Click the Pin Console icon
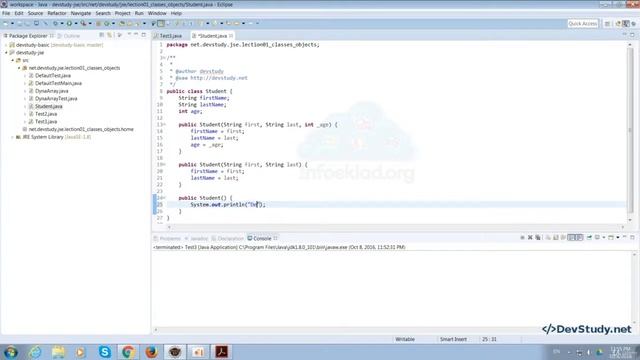Image resolution: width=640 pixels, height=360 pixels. [589, 238]
